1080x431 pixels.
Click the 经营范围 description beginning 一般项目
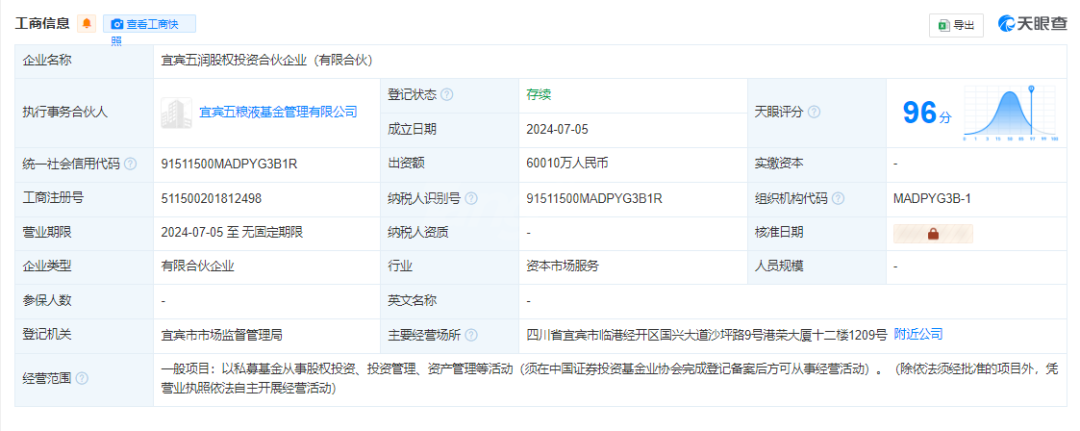click(x=609, y=379)
